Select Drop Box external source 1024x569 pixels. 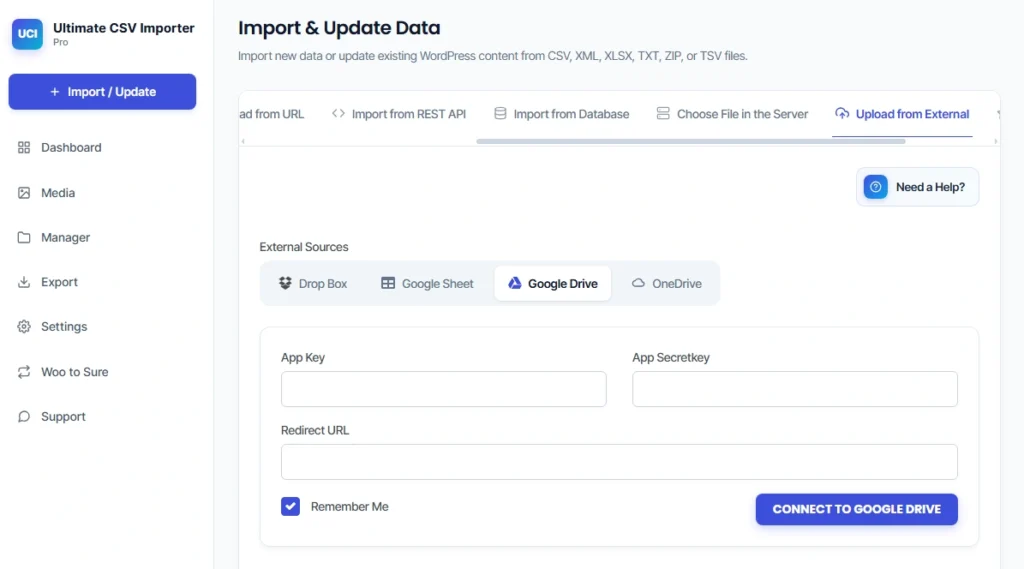click(313, 284)
